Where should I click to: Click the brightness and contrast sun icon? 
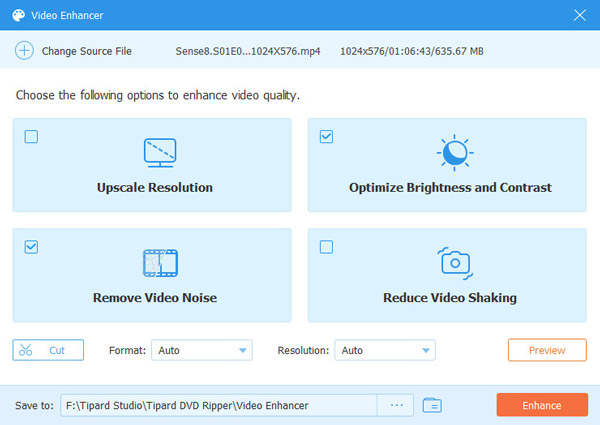455,153
